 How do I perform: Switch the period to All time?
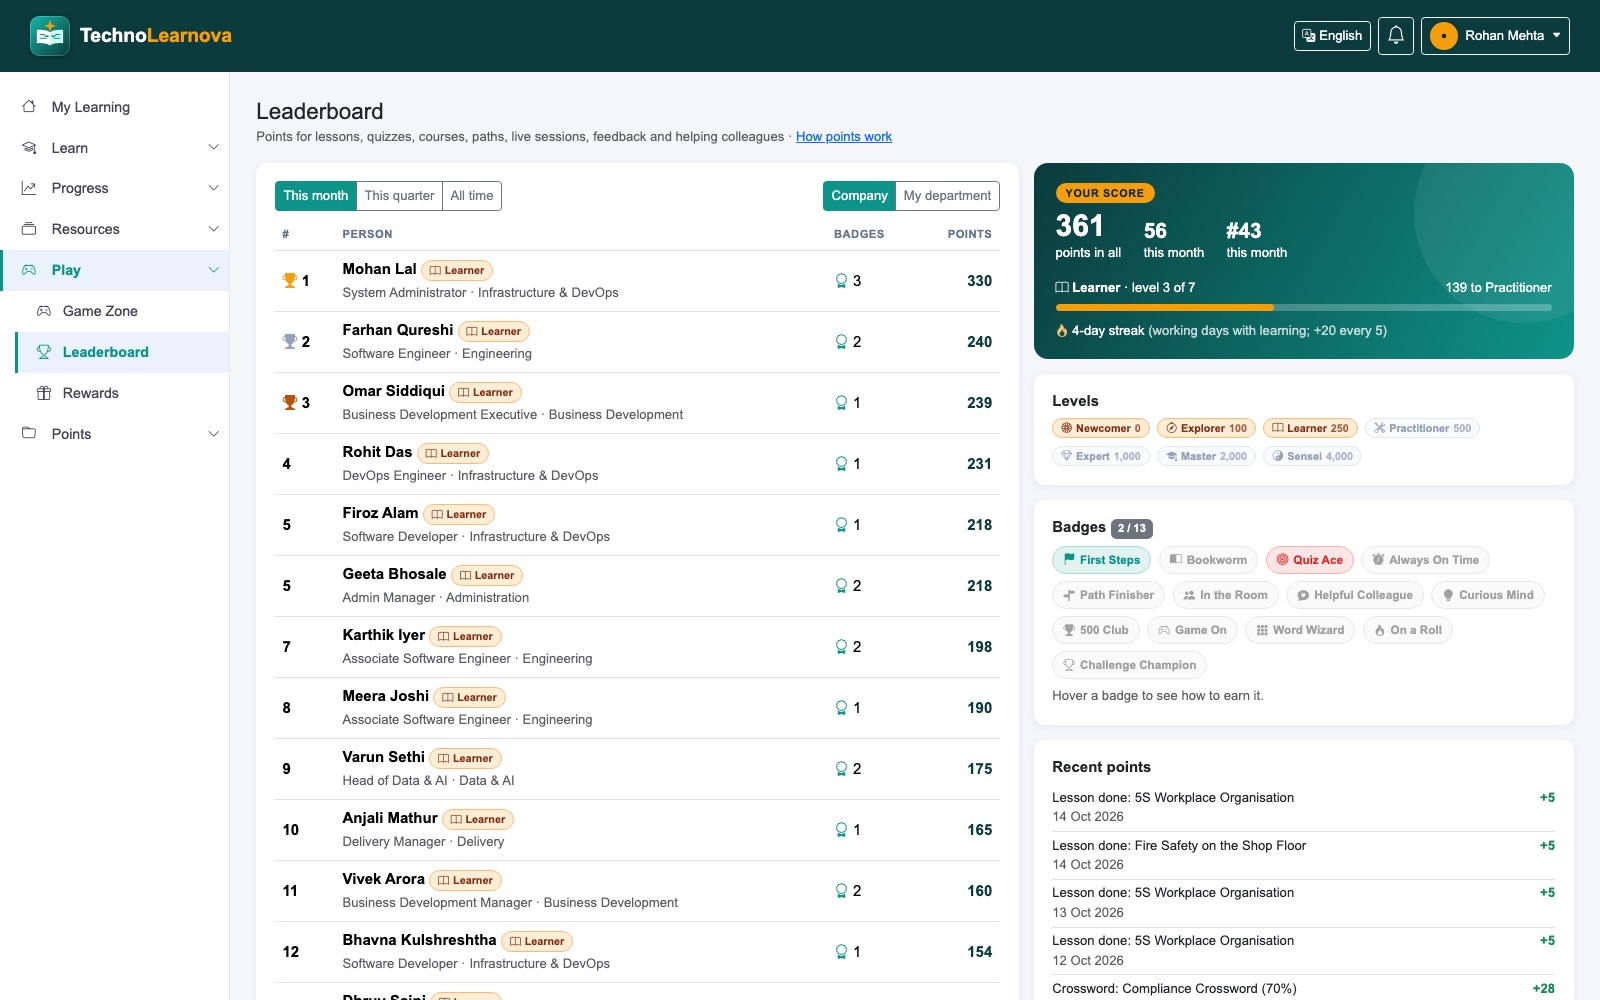click(x=472, y=196)
